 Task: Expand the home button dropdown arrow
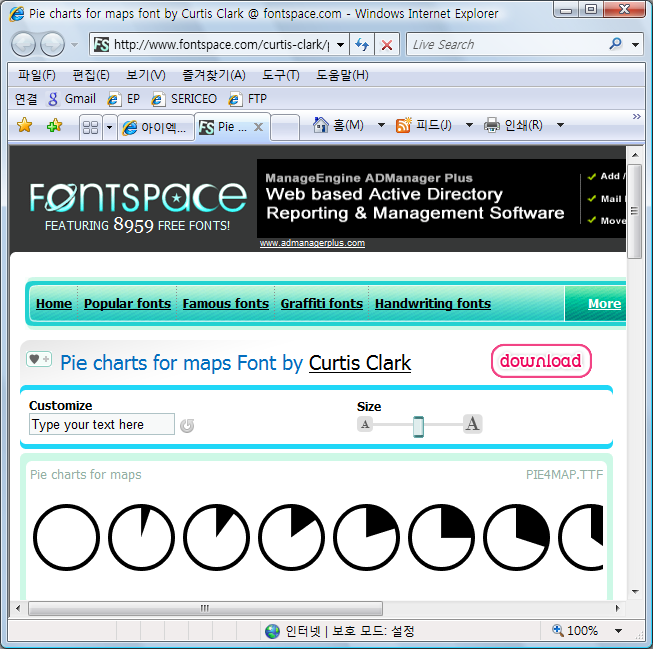381,125
